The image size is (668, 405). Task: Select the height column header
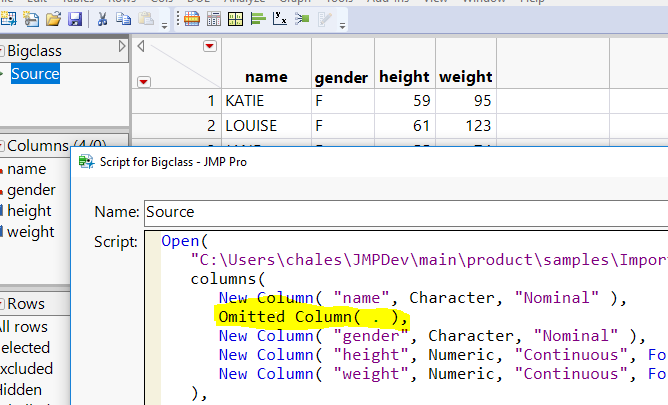coord(404,77)
